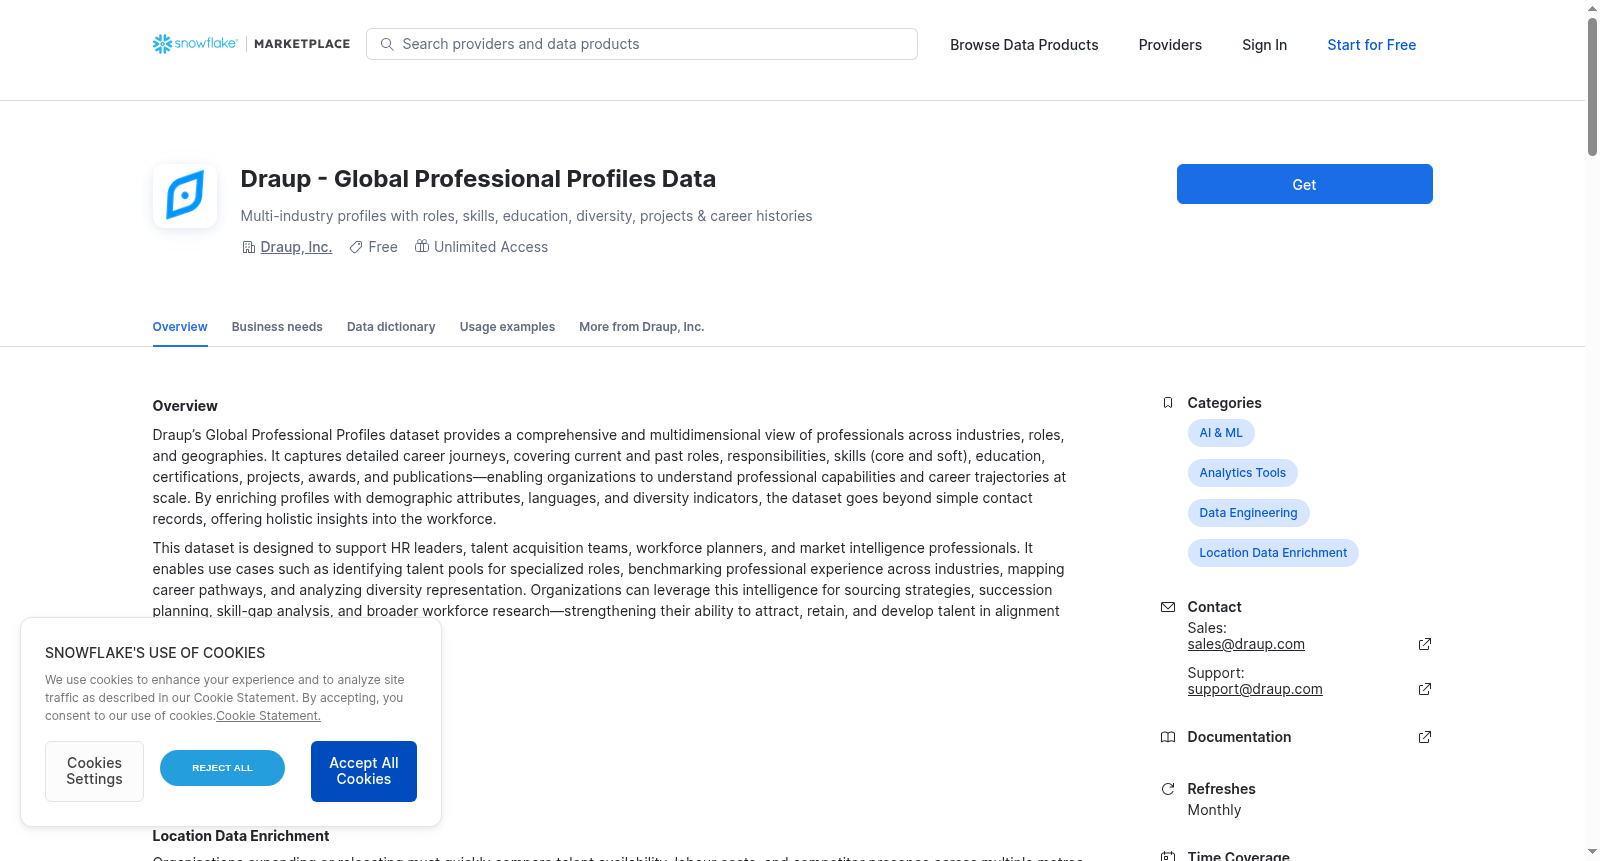The height and width of the screenshot is (861, 1600).
Task: Select the Analytics Tools category tag
Action: [1243, 473]
